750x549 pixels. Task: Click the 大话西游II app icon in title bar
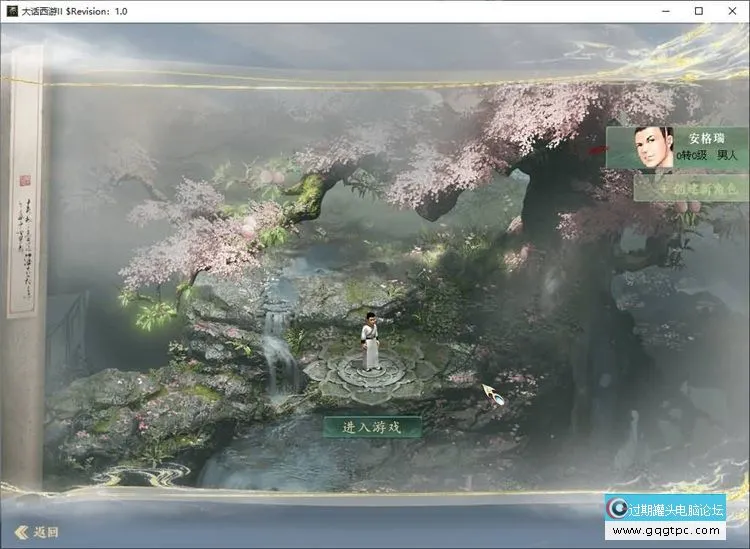12,10
